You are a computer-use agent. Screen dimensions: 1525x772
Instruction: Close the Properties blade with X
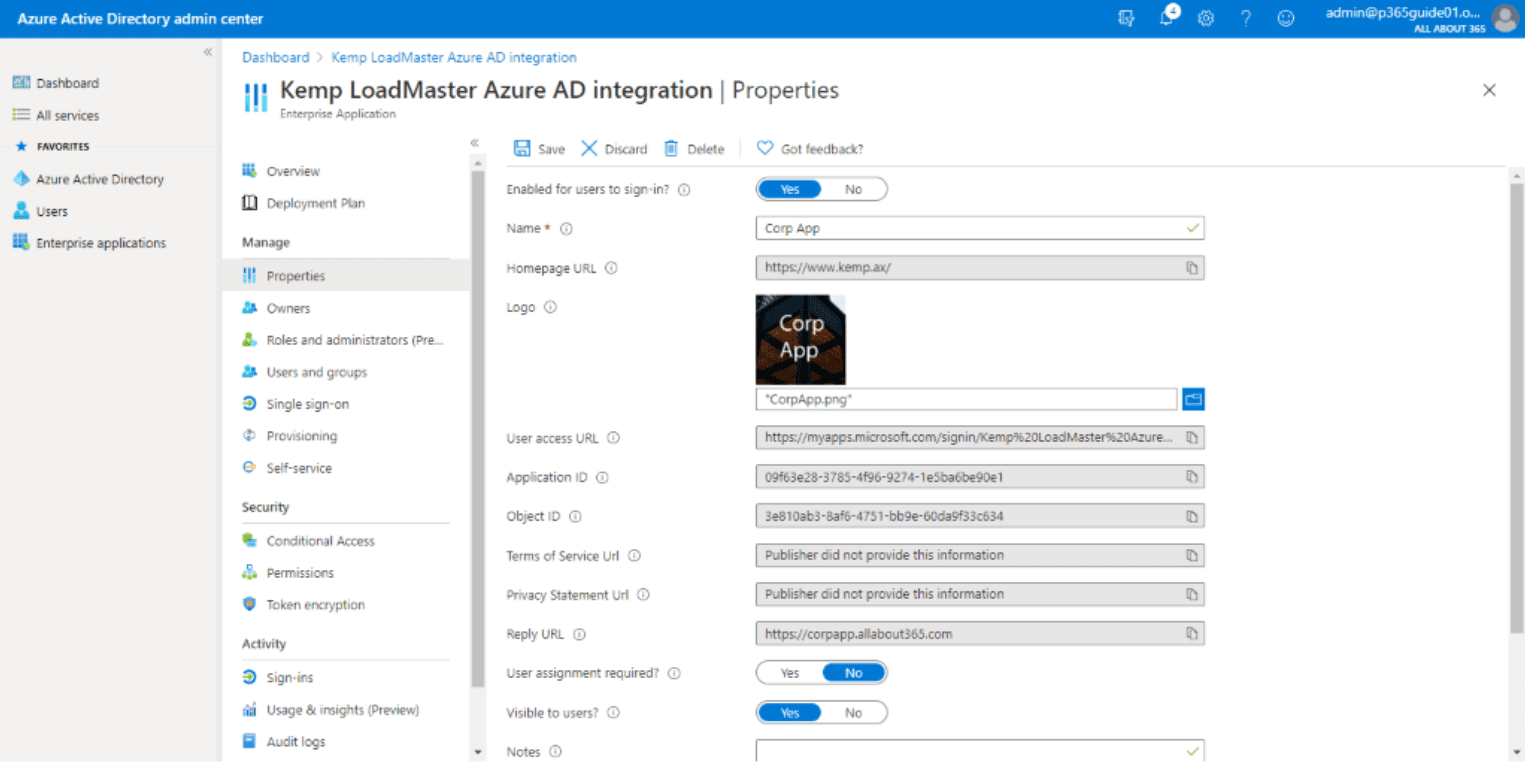(x=1489, y=90)
